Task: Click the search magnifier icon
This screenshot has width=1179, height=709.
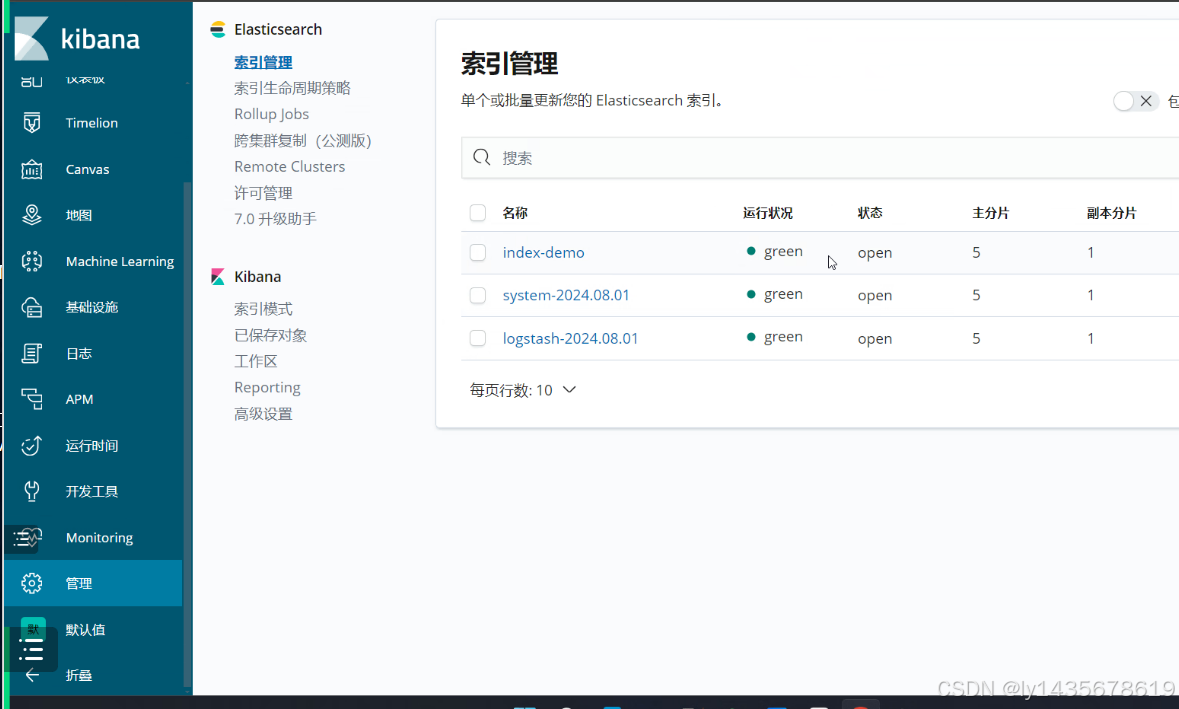Action: [x=482, y=157]
